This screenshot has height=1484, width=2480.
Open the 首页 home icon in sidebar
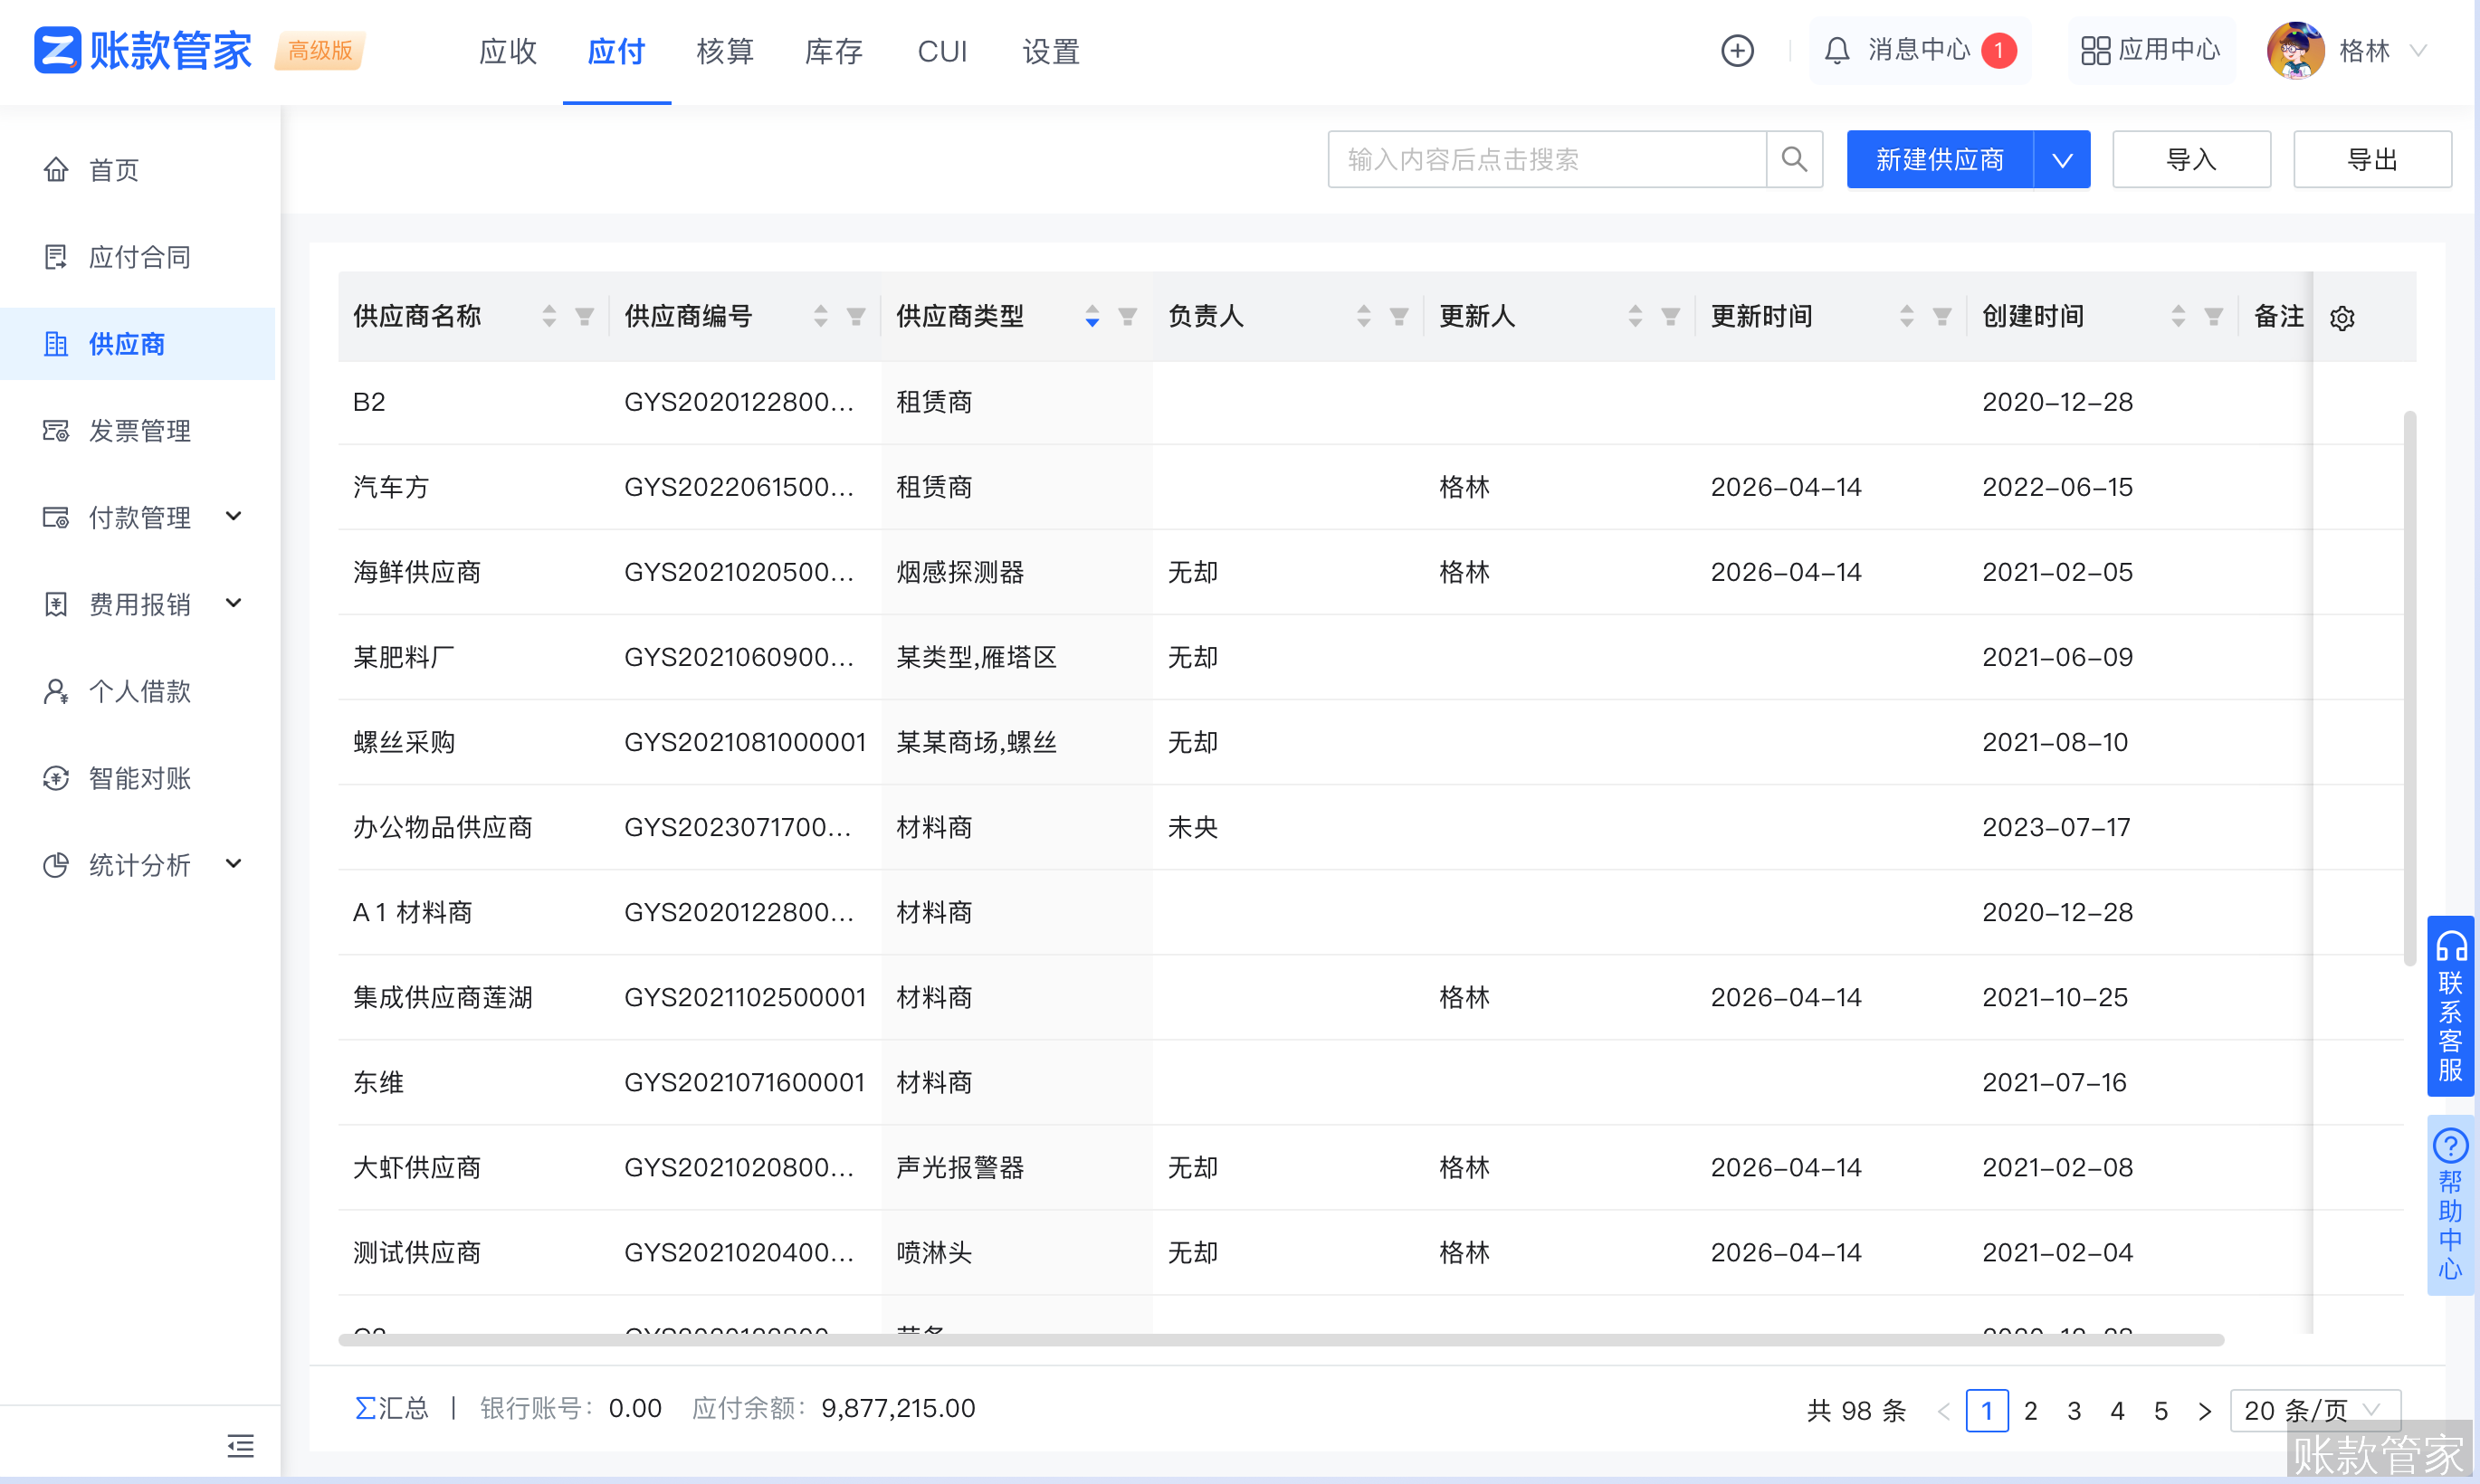click(56, 169)
